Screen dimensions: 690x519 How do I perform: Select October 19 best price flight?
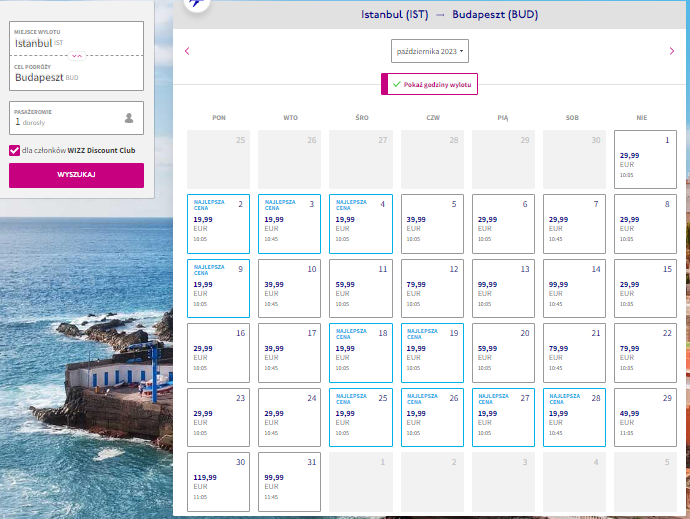(432, 353)
